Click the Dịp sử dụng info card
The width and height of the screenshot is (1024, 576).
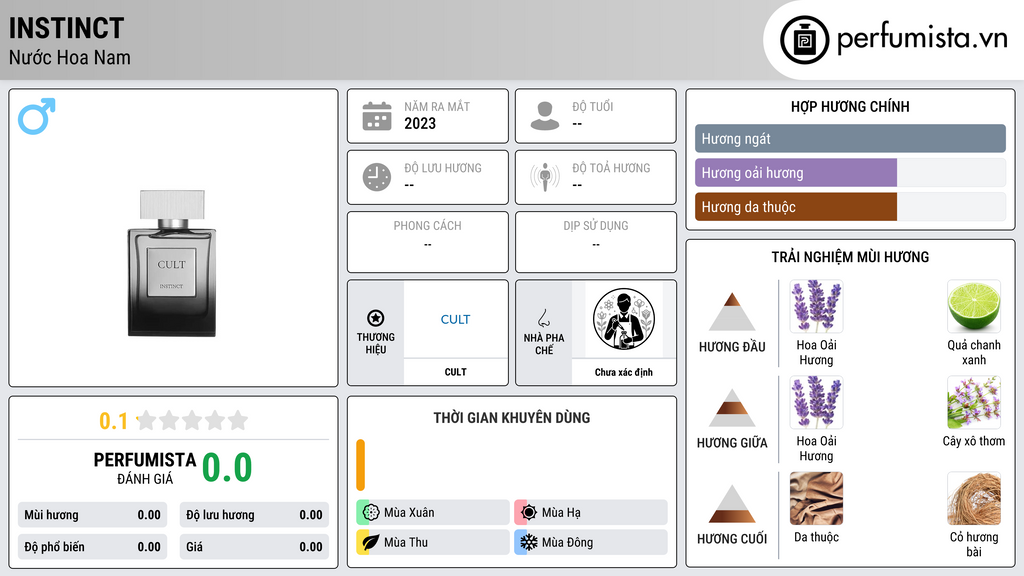596,242
